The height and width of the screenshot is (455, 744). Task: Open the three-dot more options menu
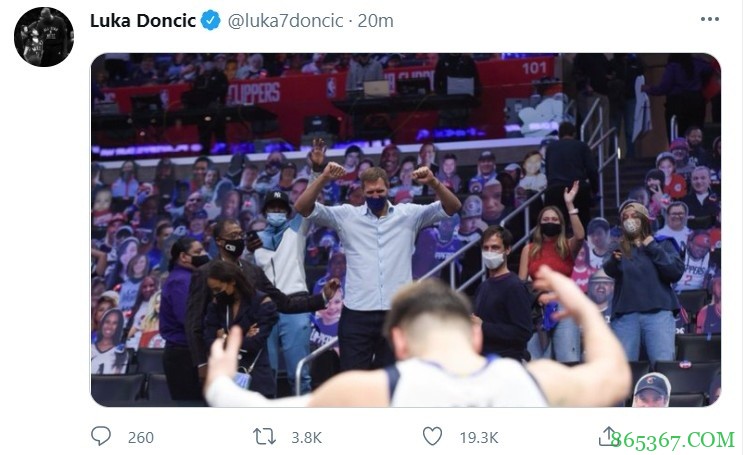(x=709, y=20)
